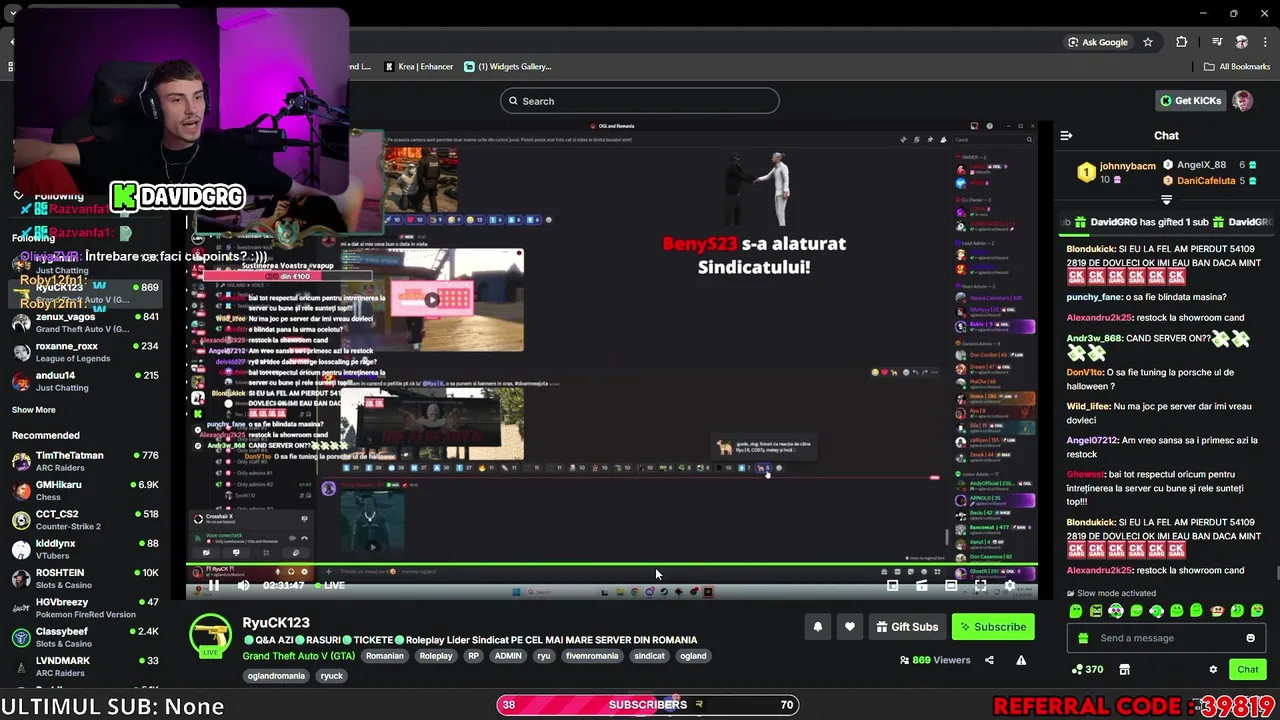This screenshot has height=720, width=1280.
Task: Open the Kick user profile avatar menu
Action: [x=1242, y=101]
